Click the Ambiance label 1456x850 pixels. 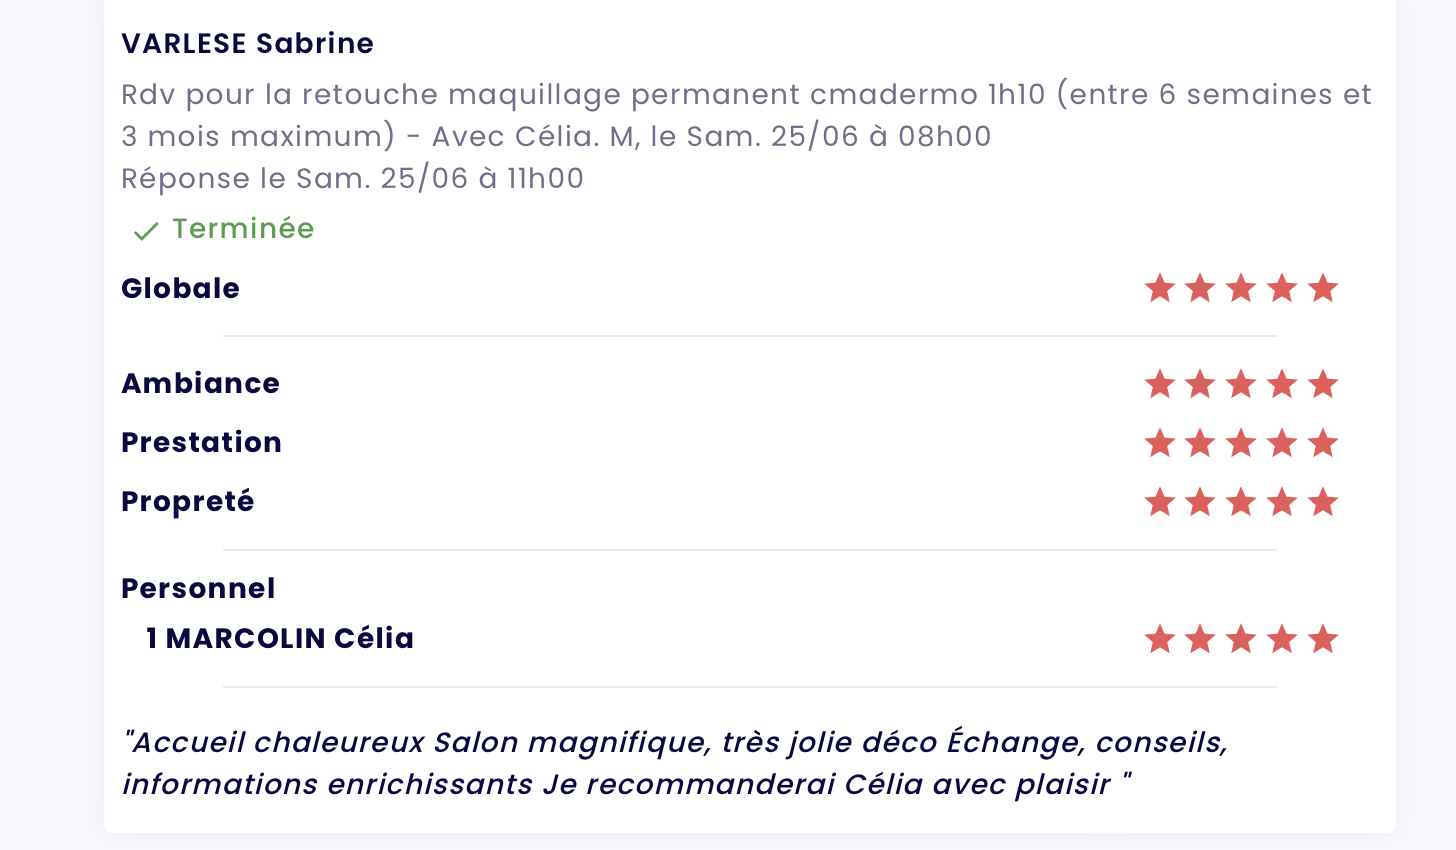[x=200, y=383]
